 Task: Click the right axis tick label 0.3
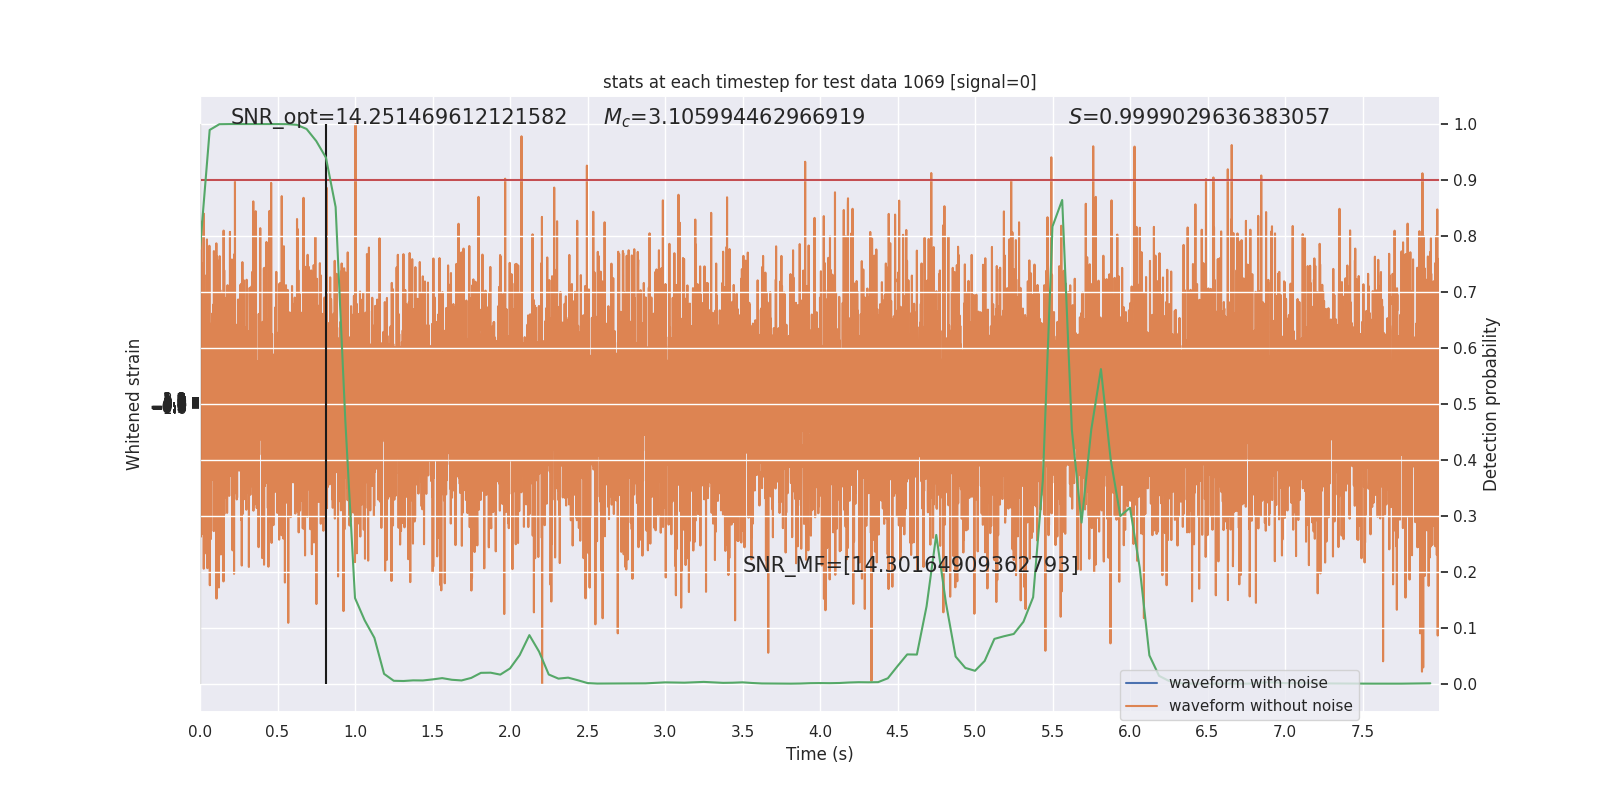[1465, 517]
